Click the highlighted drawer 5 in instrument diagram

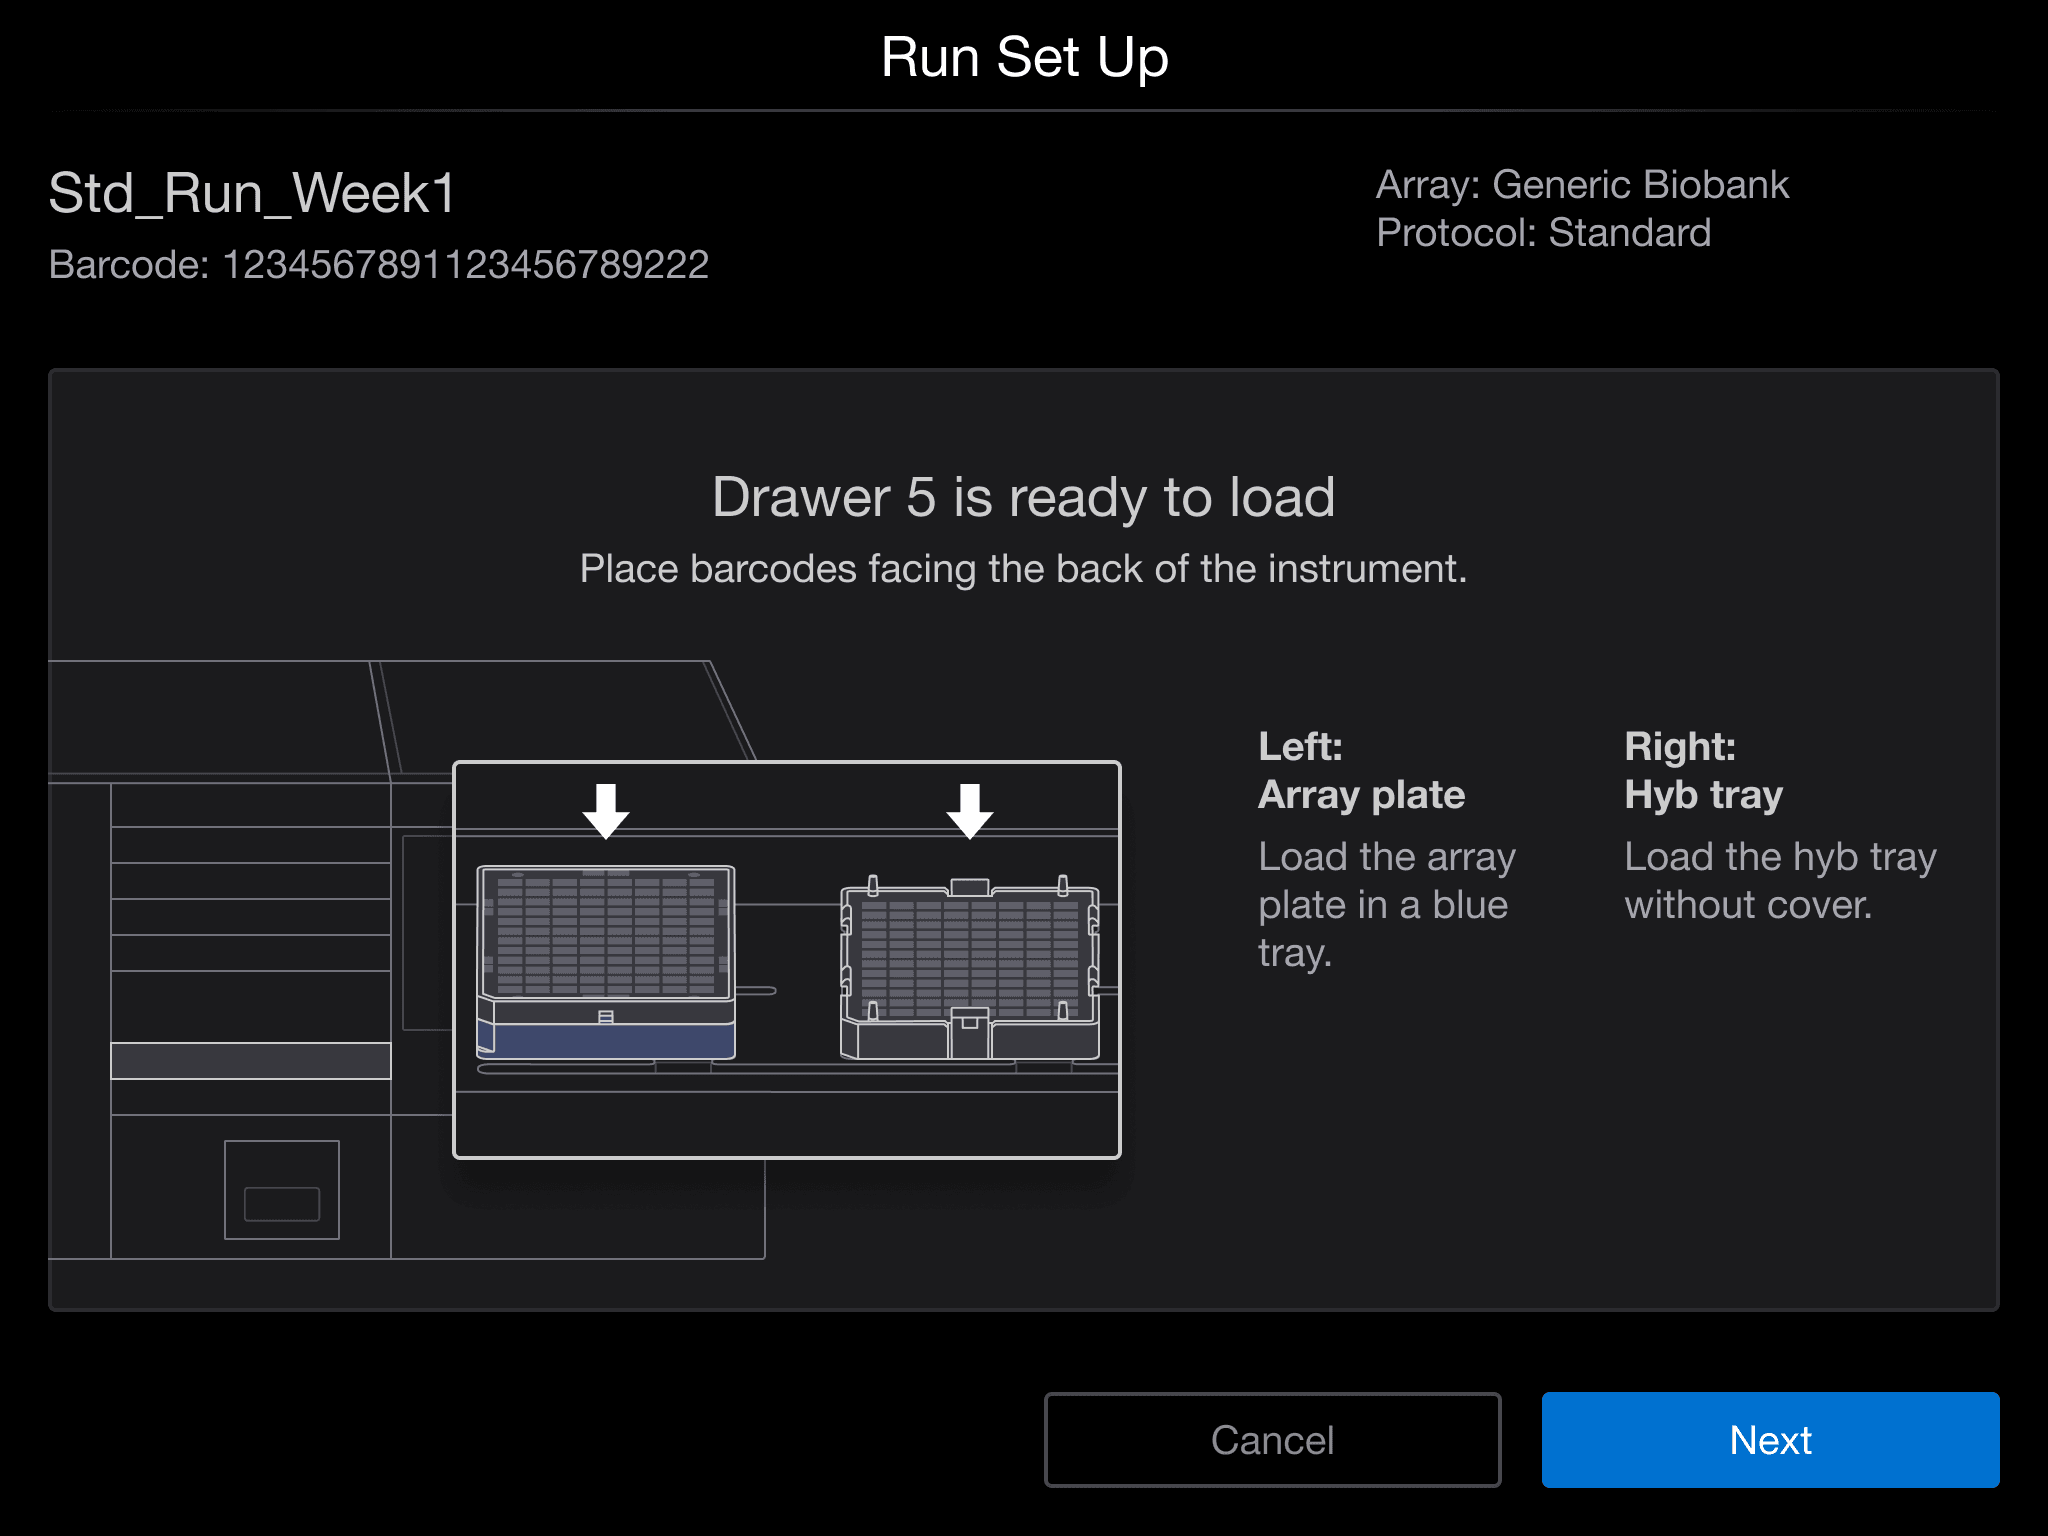(250, 1061)
